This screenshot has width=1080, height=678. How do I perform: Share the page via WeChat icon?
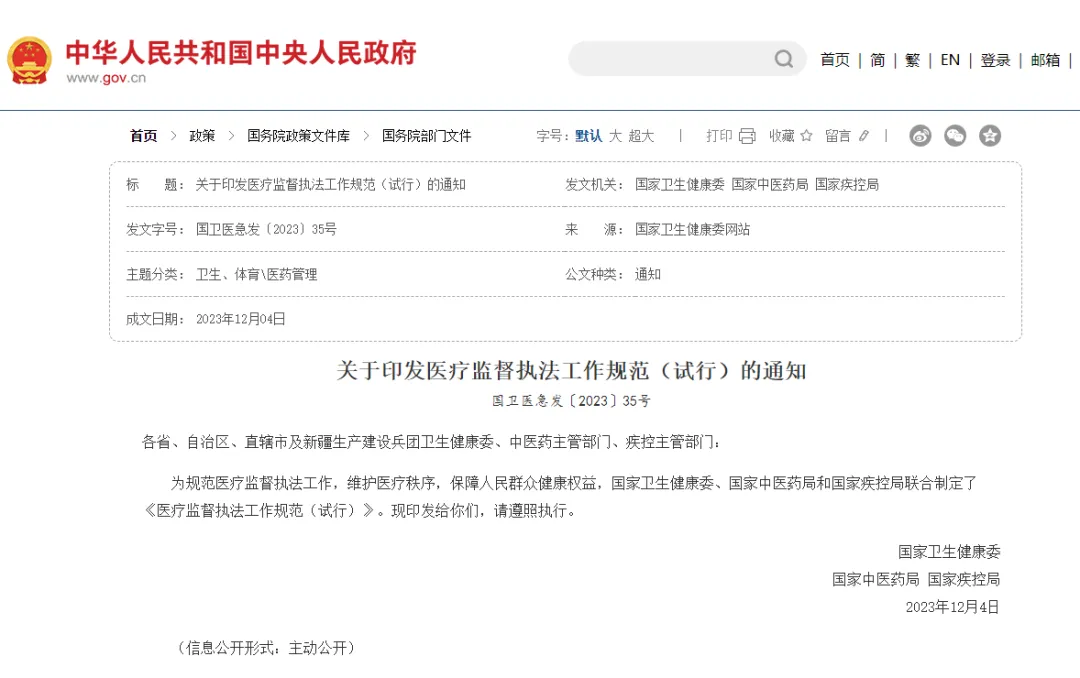click(x=955, y=135)
